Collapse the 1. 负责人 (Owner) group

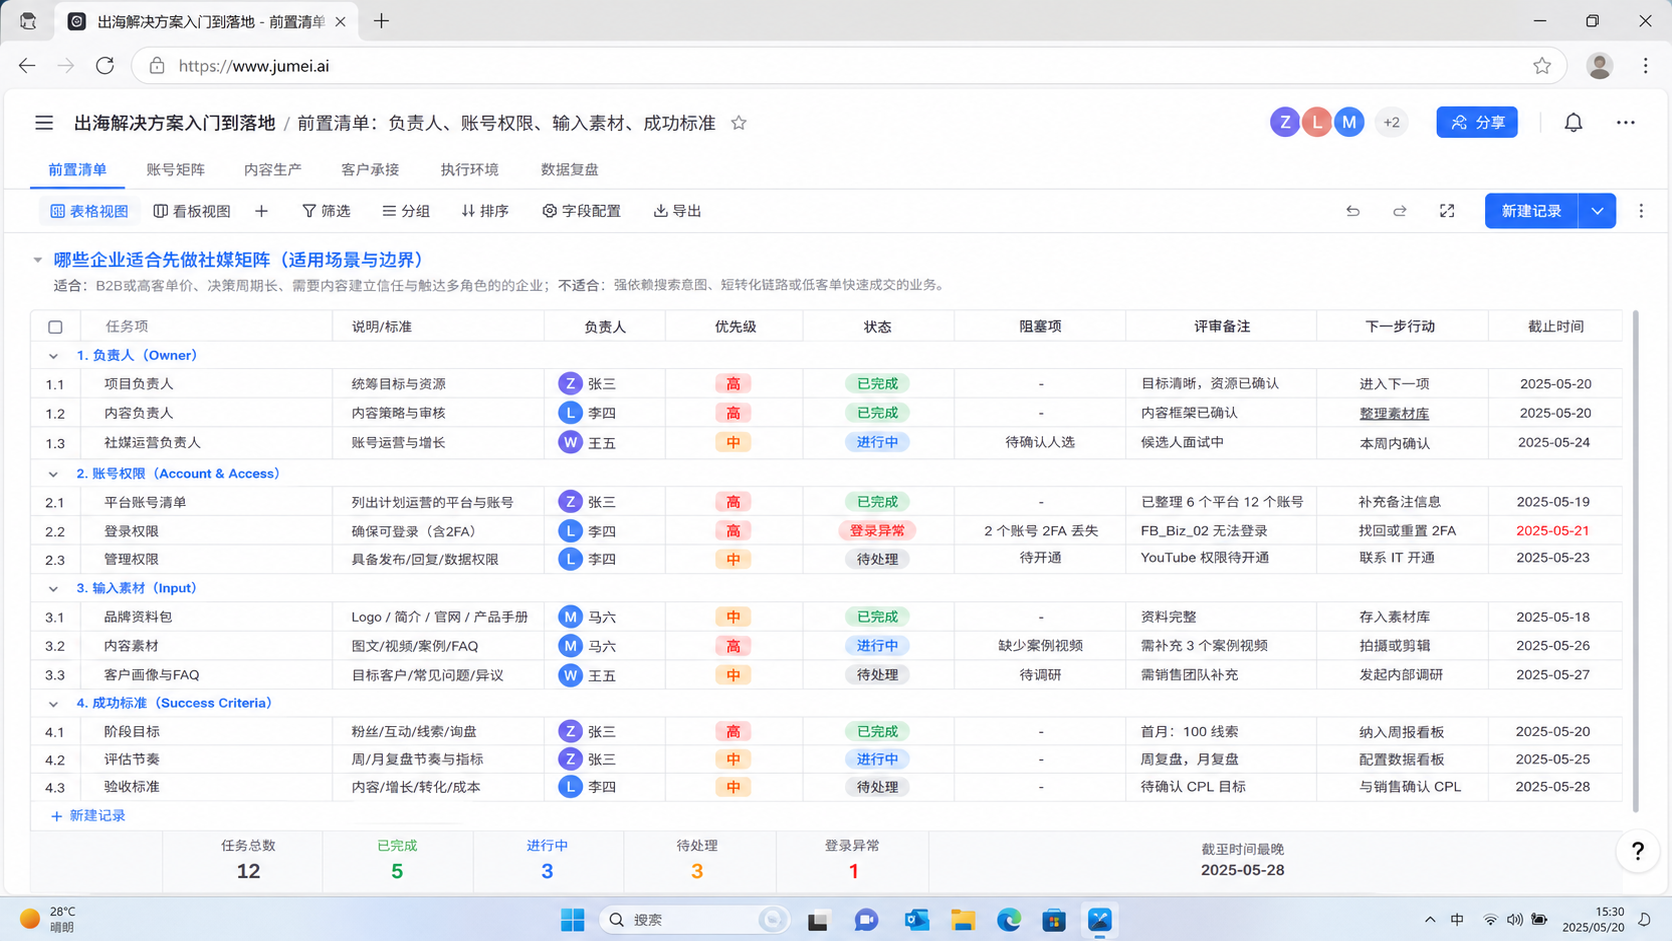(x=53, y=356)
